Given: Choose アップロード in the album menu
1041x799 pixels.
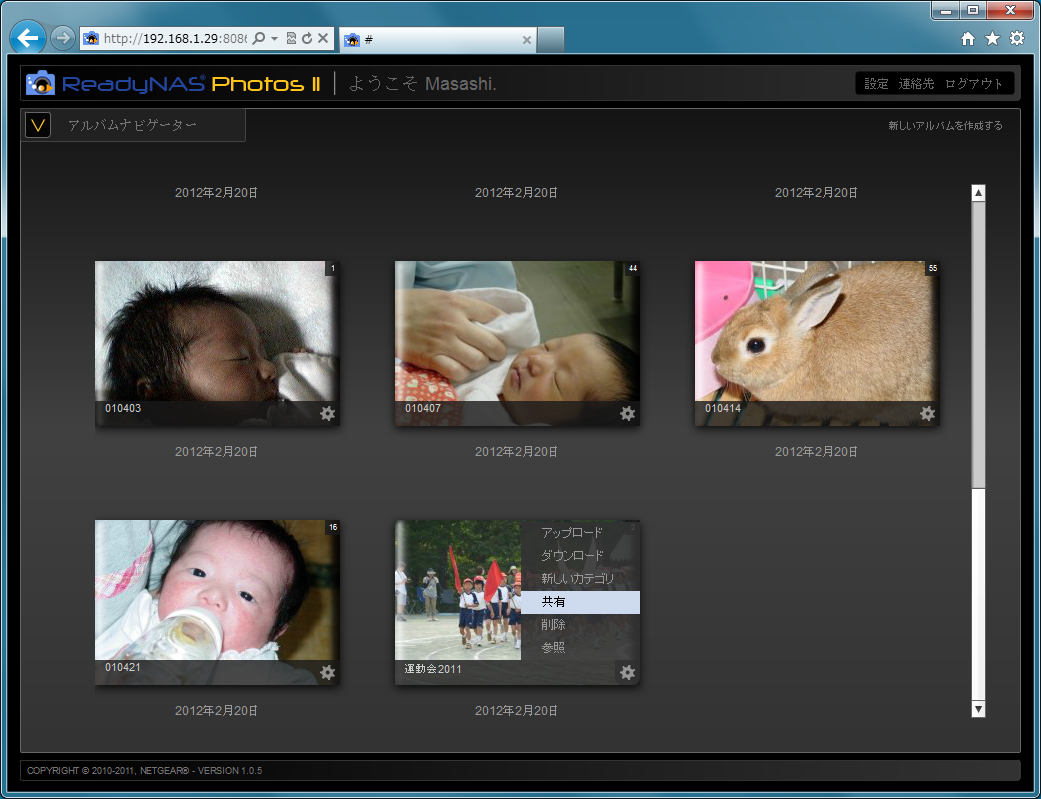Looking at the screenshot, I should pyautogui.click(x=572, y=533).
